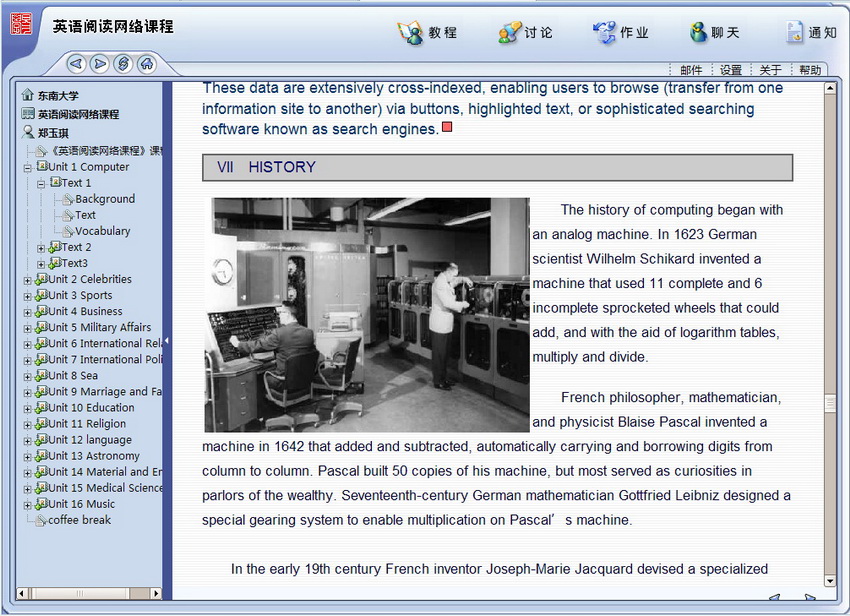Select Unit 13 Astronomy
This screenshot has width=850, height=616.
[94, 456]
